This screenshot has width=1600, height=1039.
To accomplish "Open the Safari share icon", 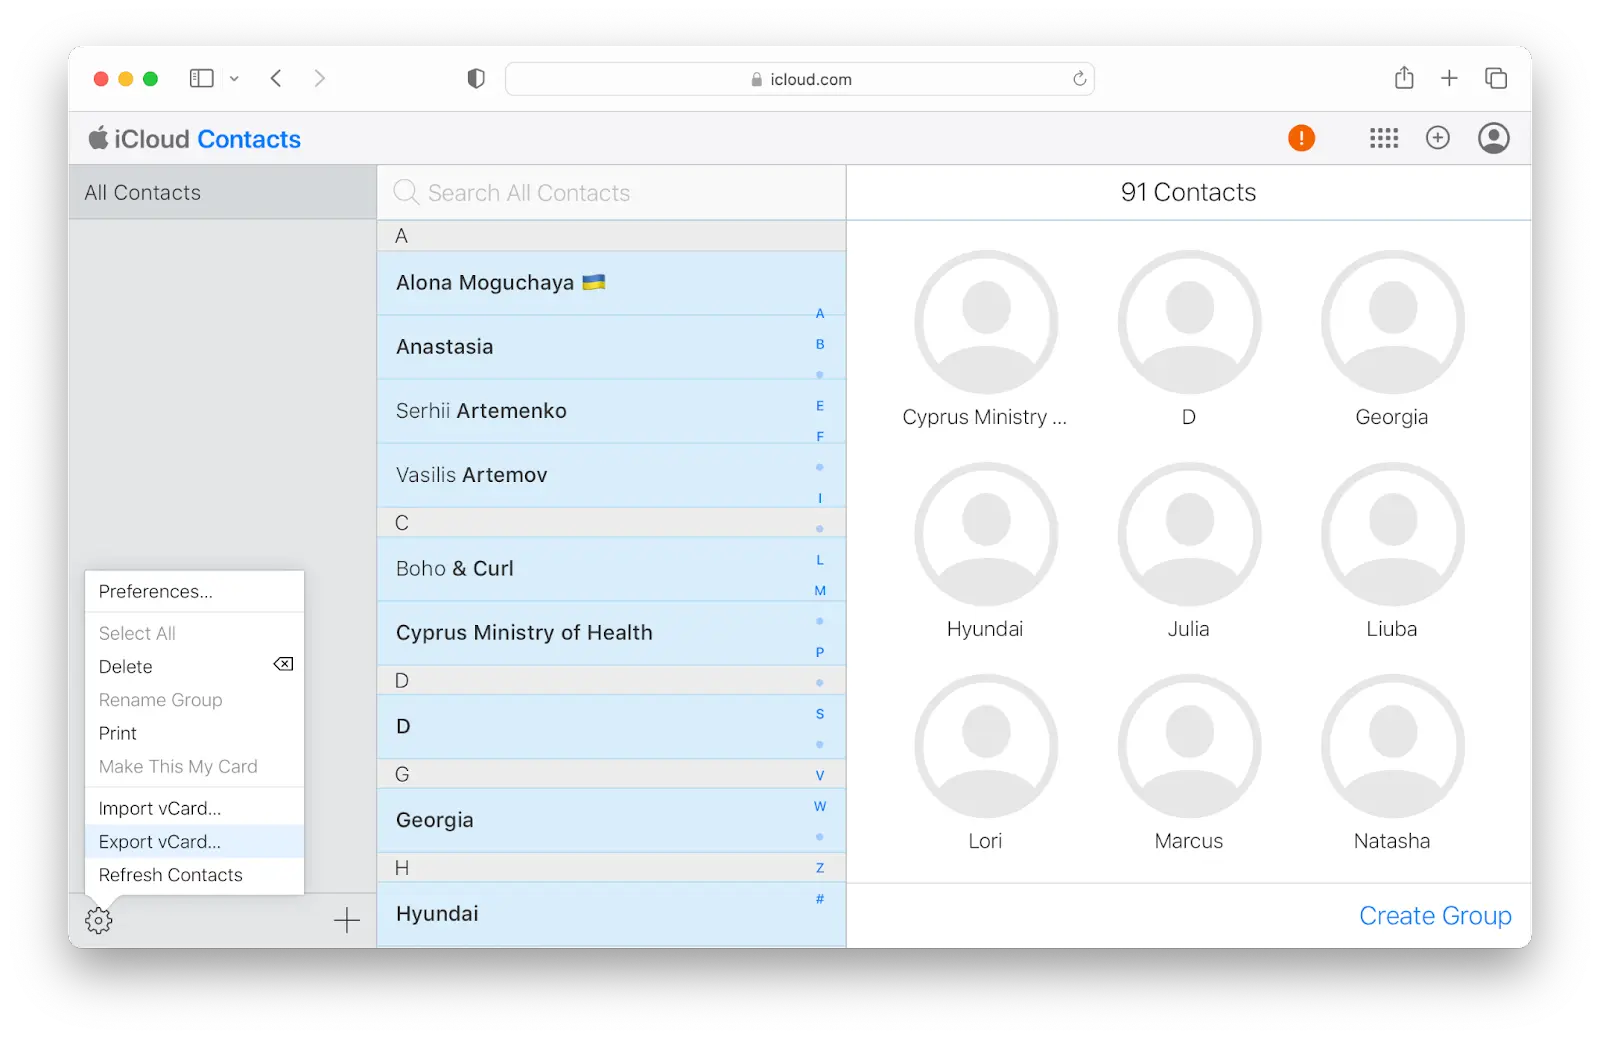I will [x=1404, y=77].
